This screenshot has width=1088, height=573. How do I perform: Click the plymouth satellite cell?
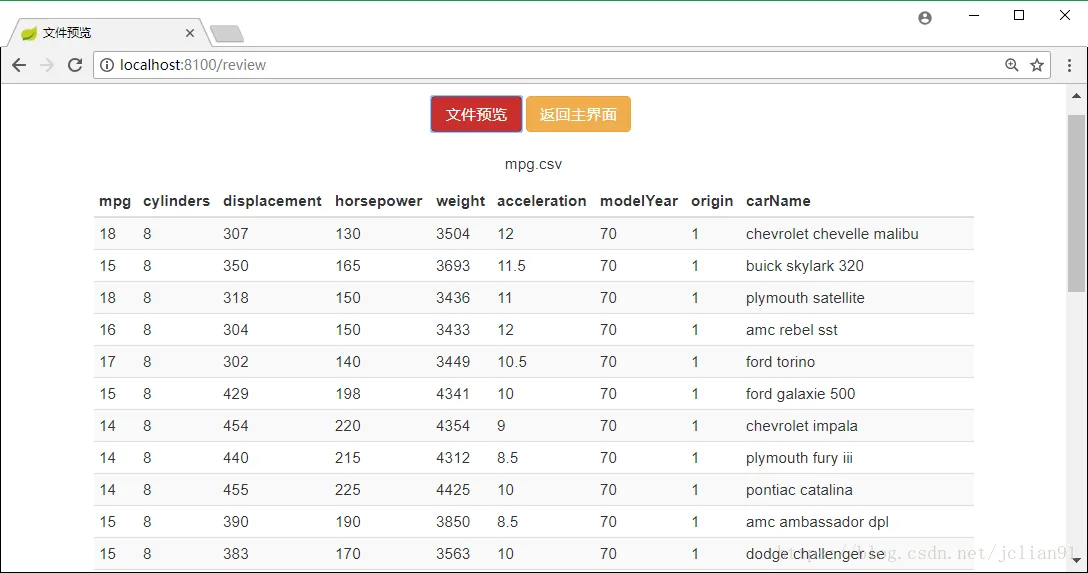805,298
